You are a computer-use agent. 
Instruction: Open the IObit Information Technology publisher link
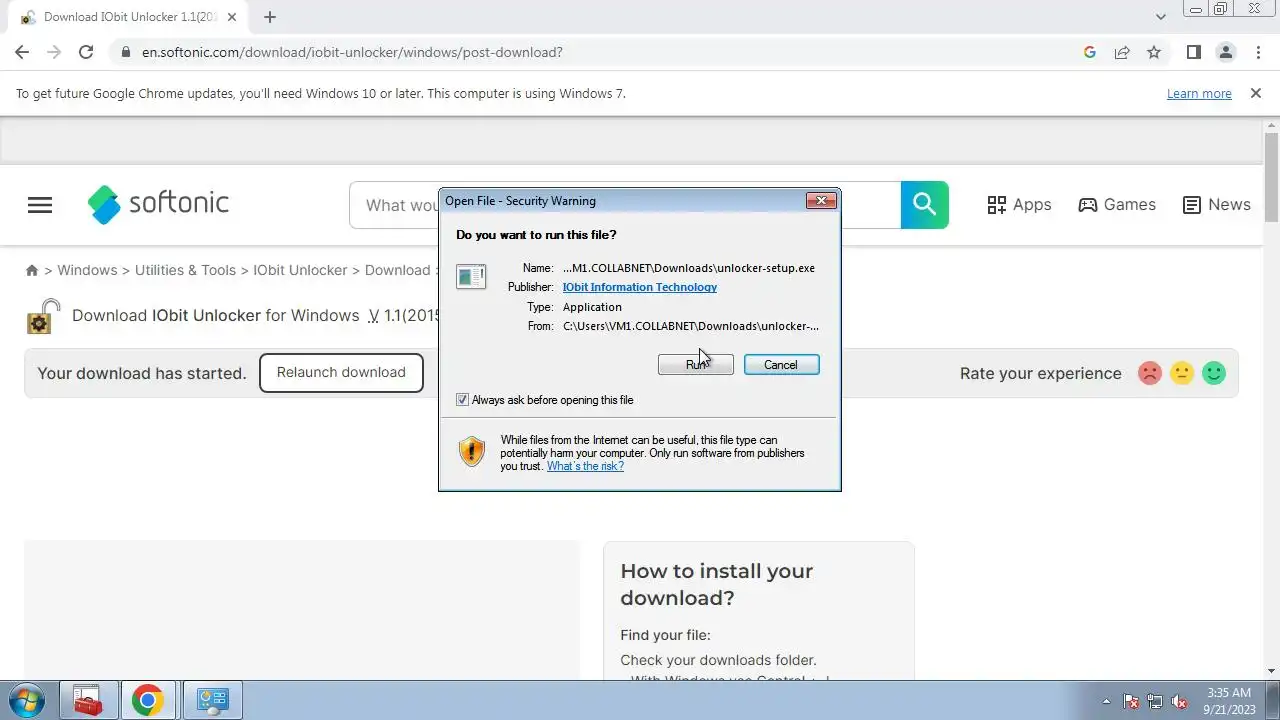point(640,287)
